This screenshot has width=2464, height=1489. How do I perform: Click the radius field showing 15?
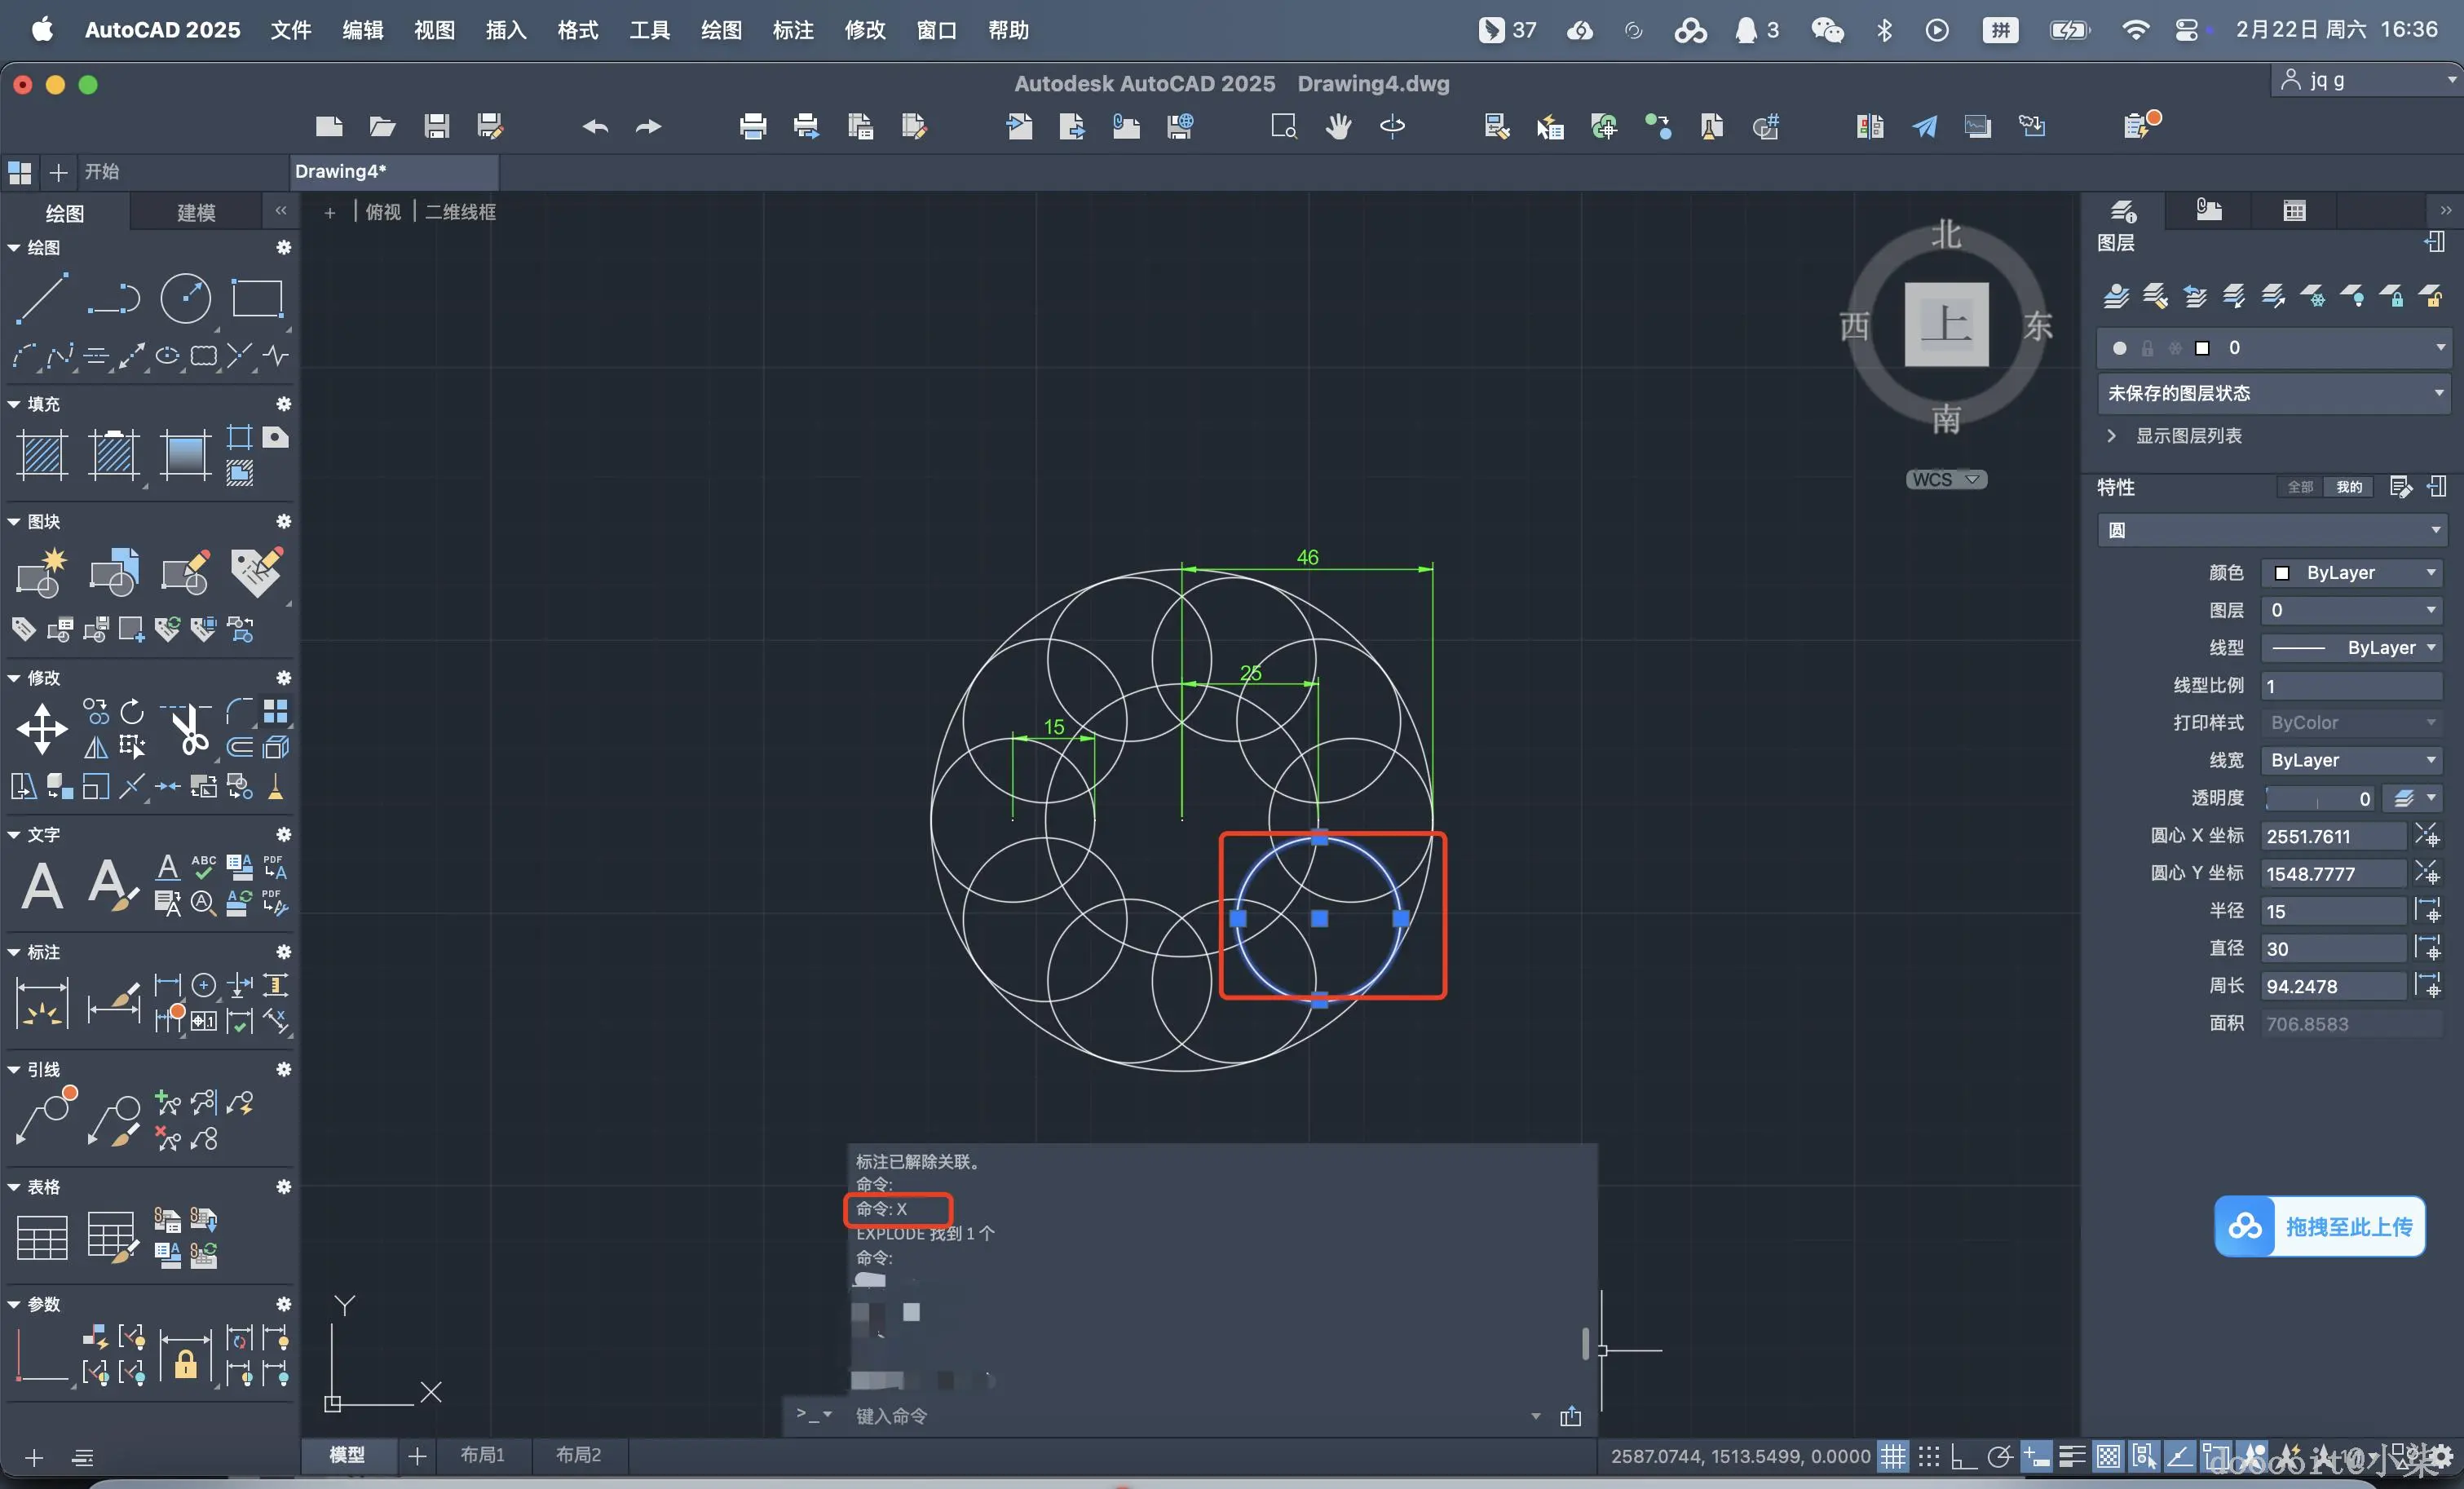tap(2333, 911)
